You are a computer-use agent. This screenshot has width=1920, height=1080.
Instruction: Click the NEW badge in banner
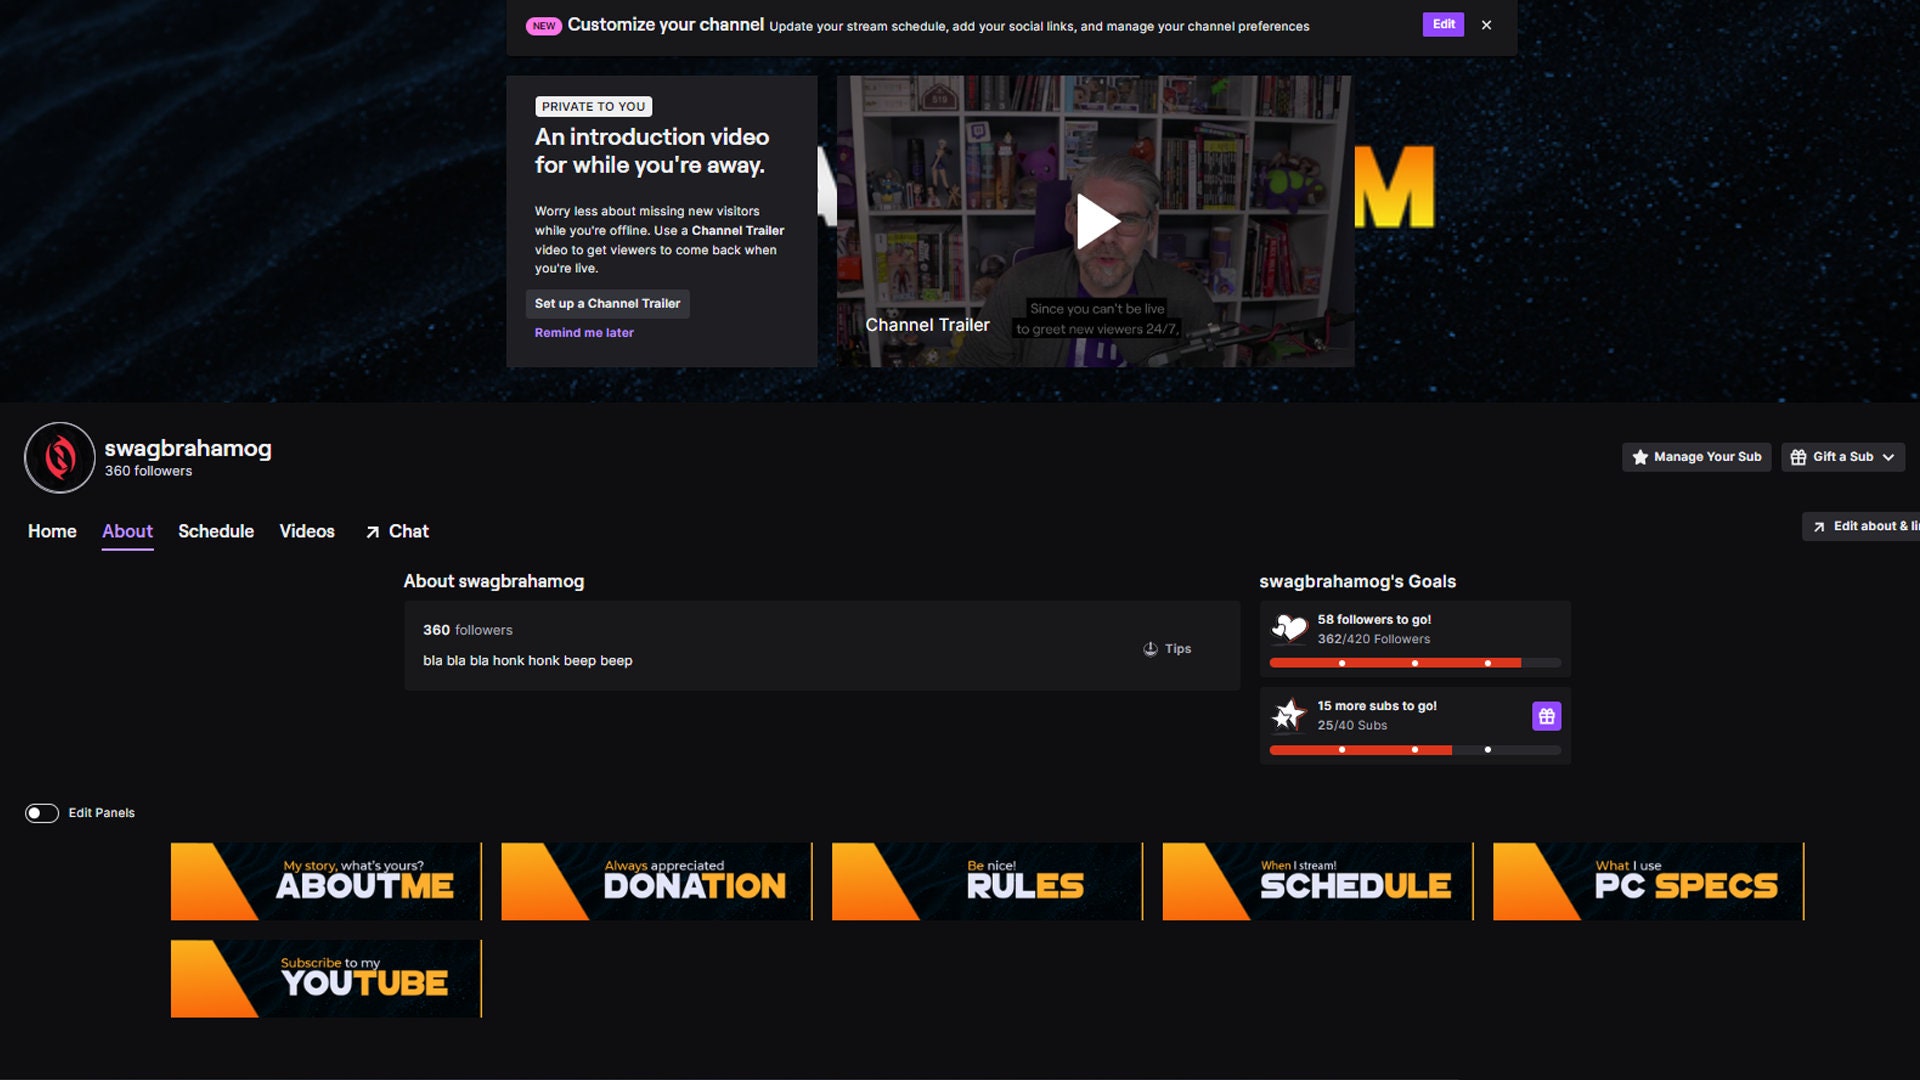[x=544, y=26]
